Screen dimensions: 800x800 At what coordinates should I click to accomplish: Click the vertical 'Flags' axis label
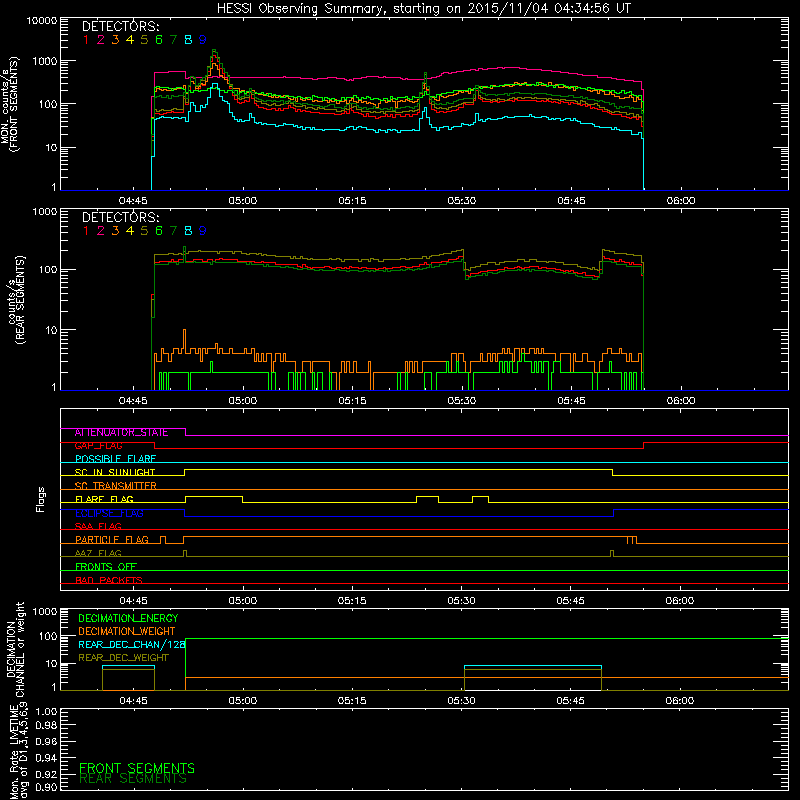[40, 499]
